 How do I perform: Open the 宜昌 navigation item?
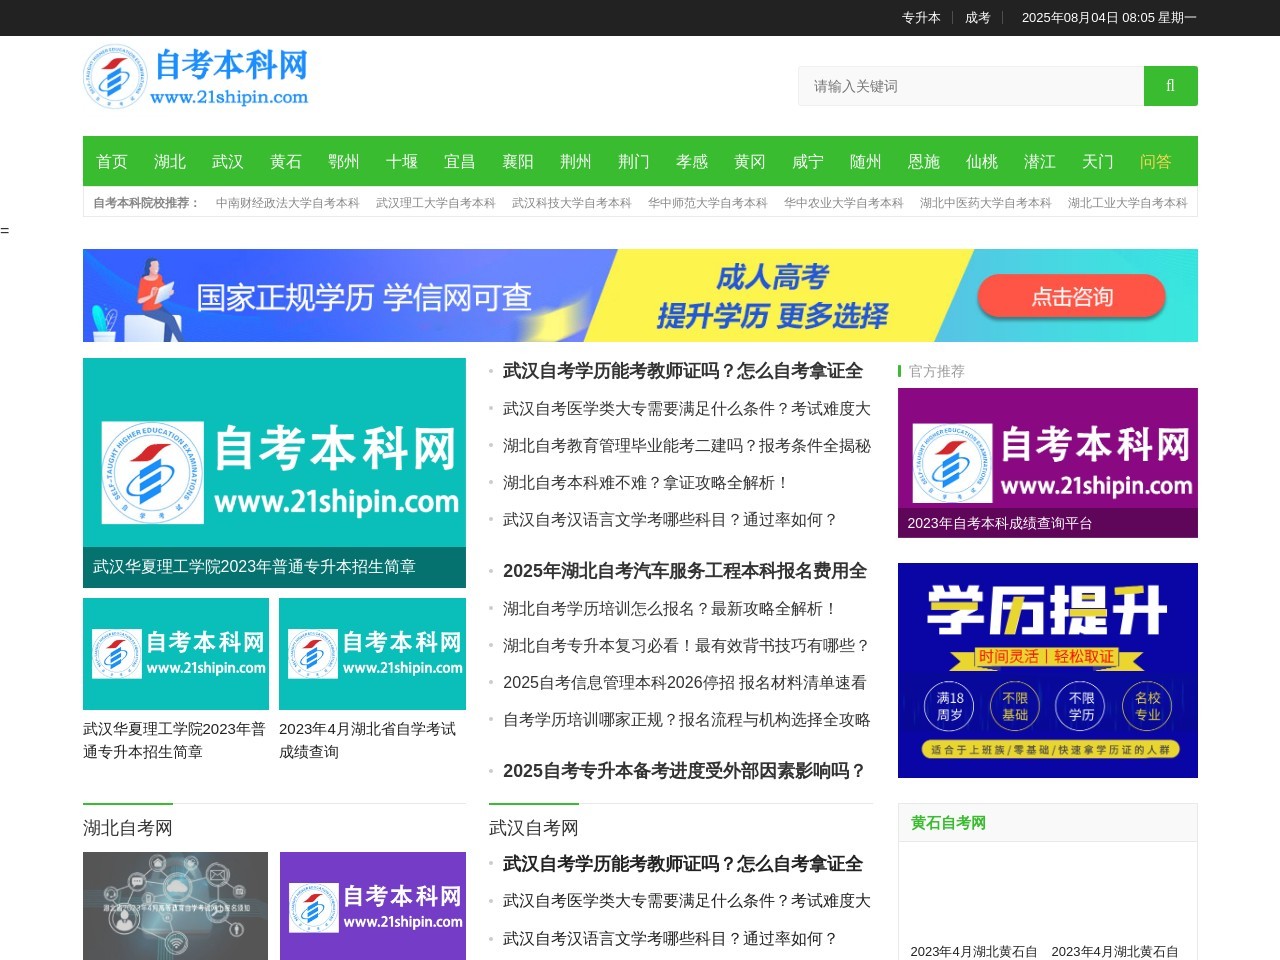click(460, 161)
